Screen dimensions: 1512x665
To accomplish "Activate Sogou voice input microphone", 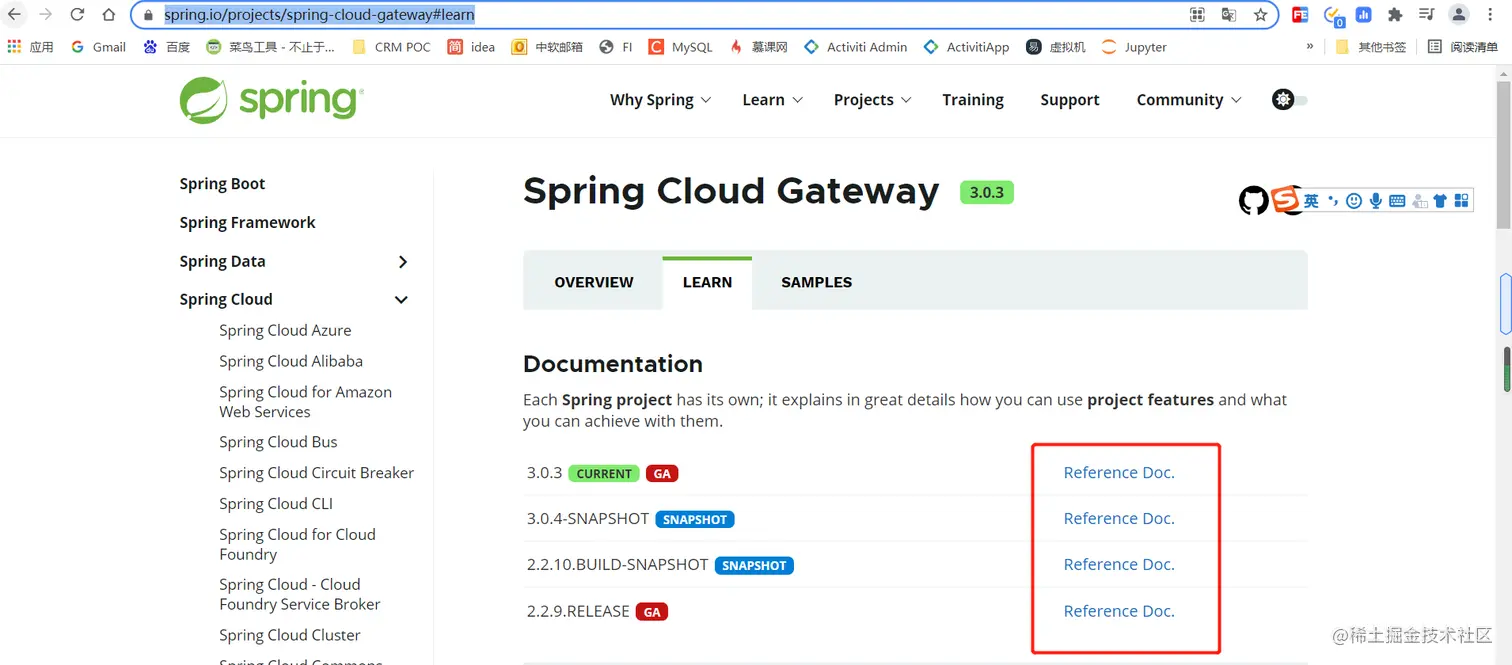I will tap(1376, 201).
